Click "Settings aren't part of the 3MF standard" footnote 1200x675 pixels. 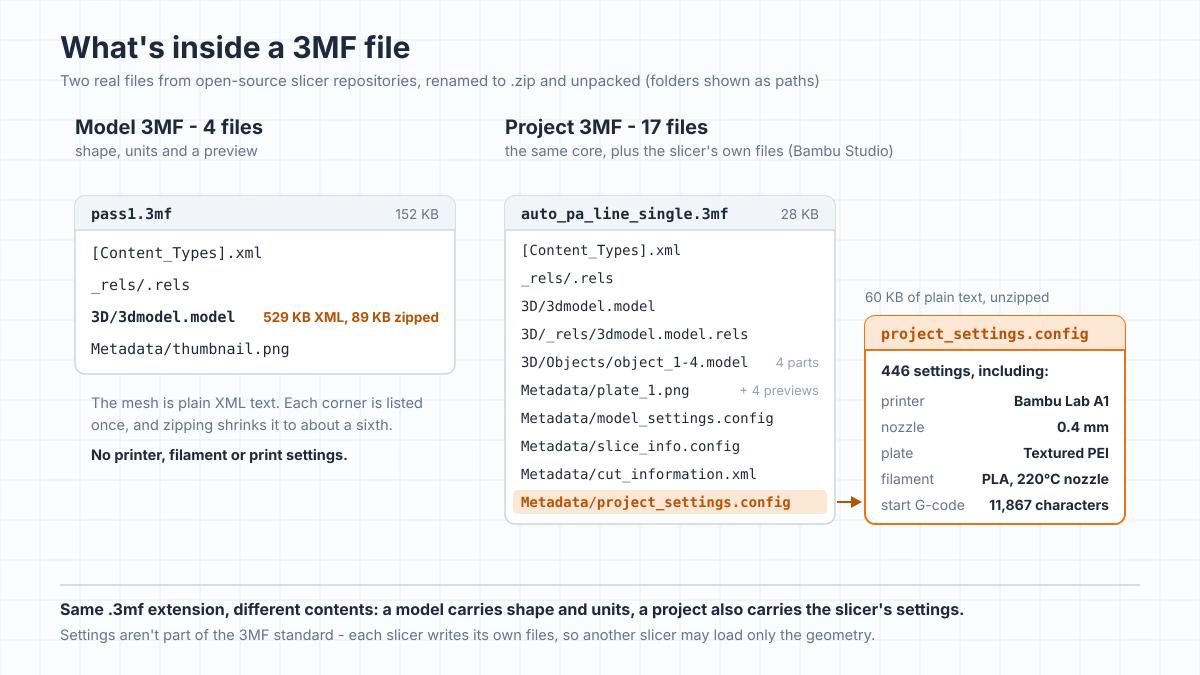[467, 635]
